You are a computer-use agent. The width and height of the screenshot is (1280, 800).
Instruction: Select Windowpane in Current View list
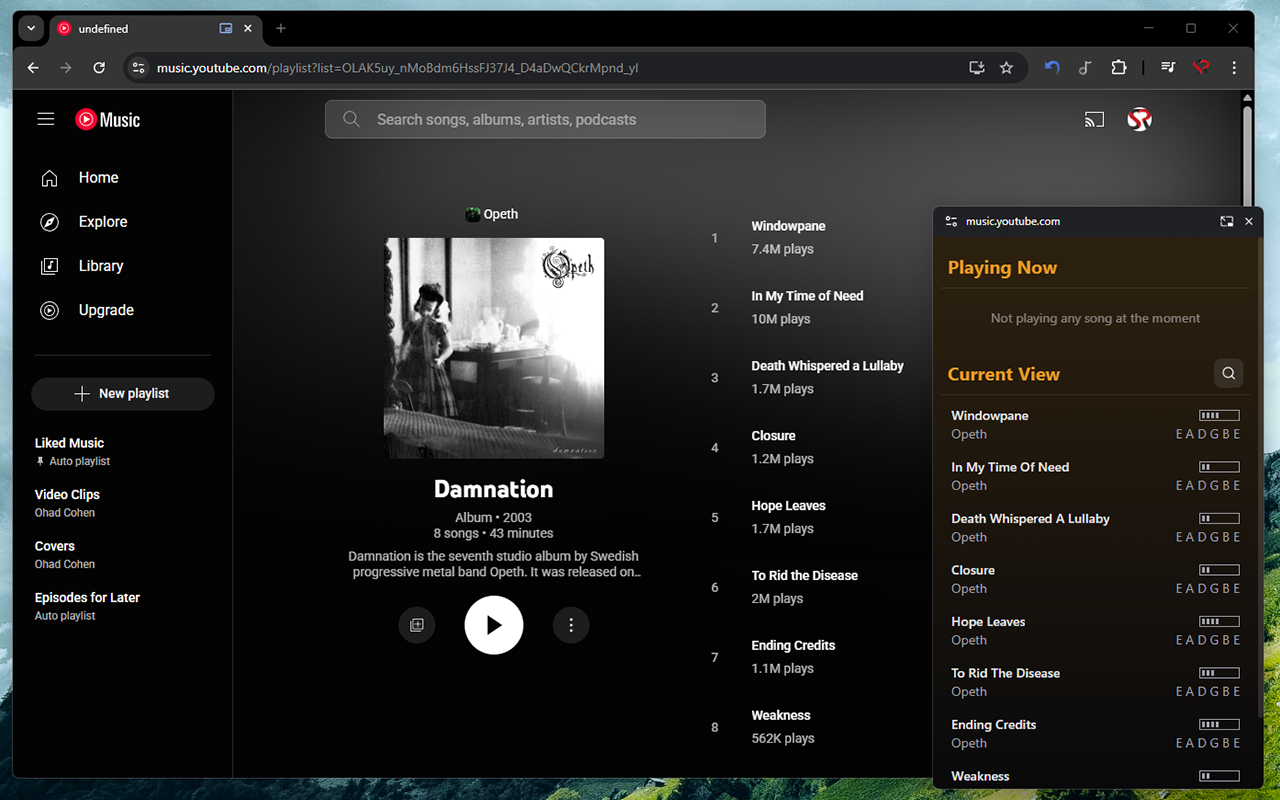[1095, 425]
